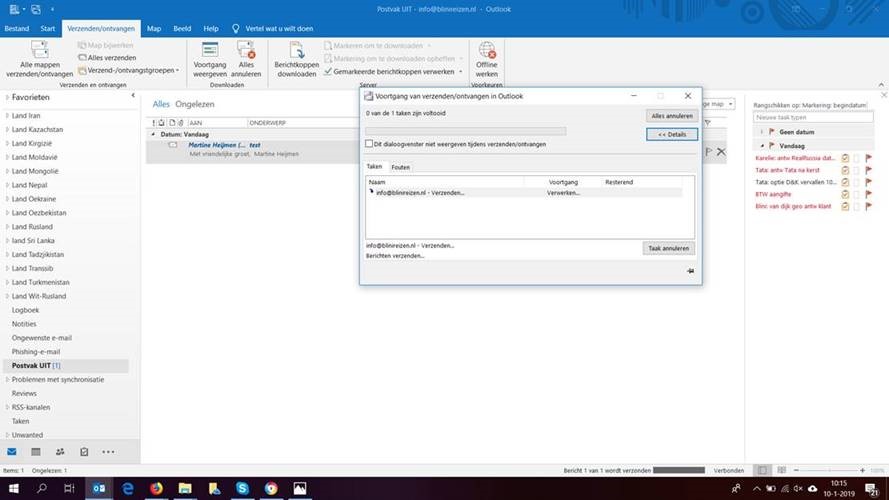This screenshot has height=500, width=889.
Task: Open File Explorer from taskbar
Action: point(185,488)
